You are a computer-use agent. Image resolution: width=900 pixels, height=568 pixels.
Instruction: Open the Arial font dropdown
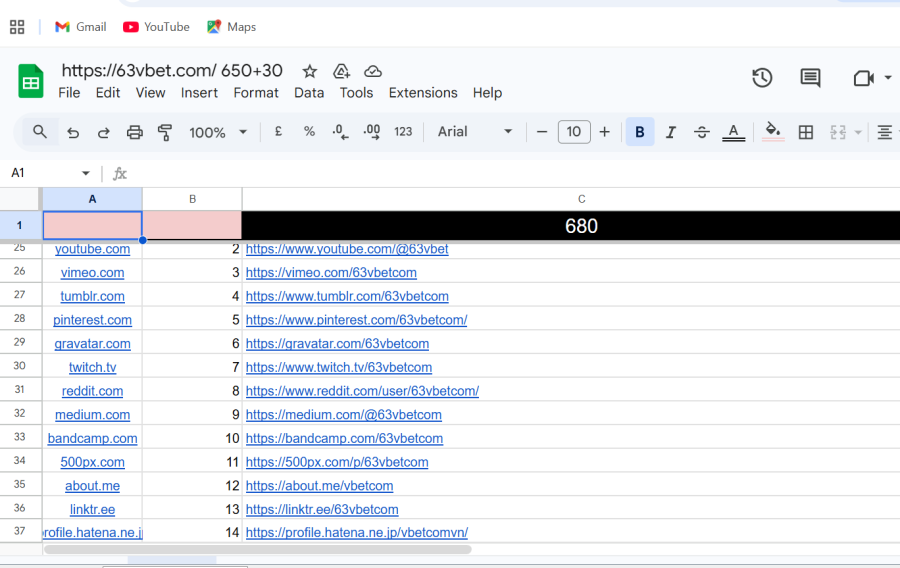click(x=475, y=131)
